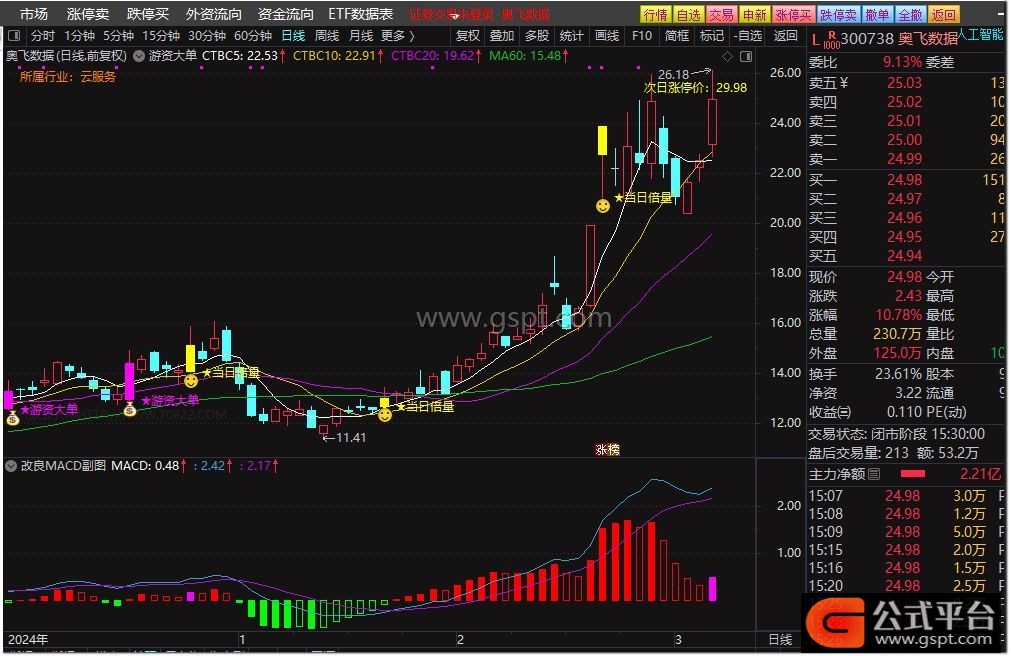
Task: Click the 卖一 price 24.99
Action: click(904, 159)
